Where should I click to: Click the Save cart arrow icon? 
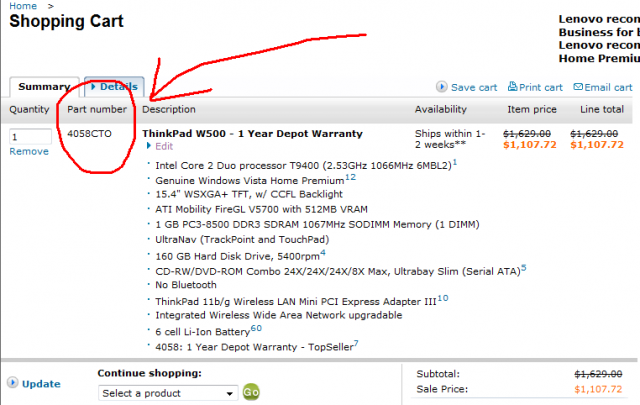click(441, 87)
